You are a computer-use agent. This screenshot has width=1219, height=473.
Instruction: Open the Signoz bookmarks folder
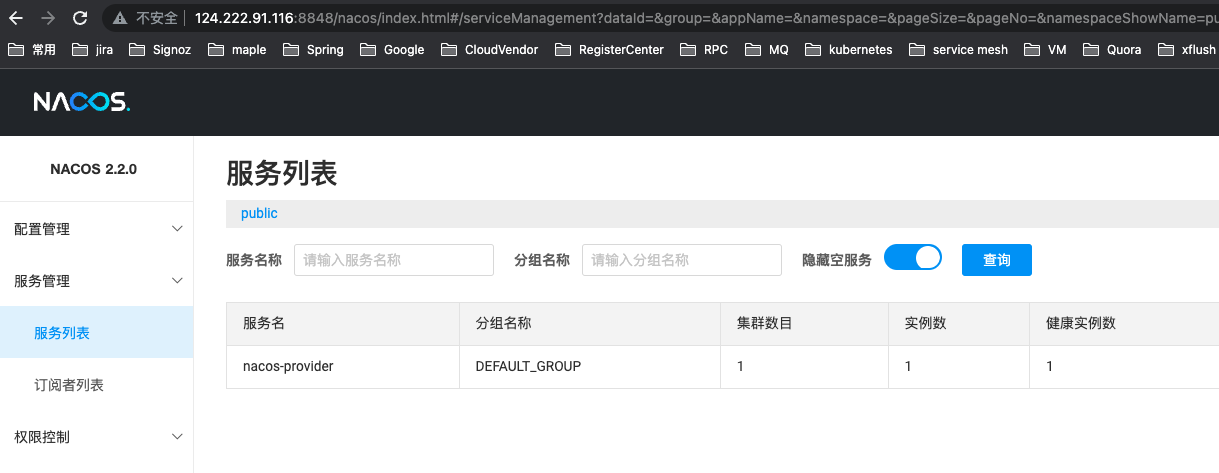click(x=160, y=49)
